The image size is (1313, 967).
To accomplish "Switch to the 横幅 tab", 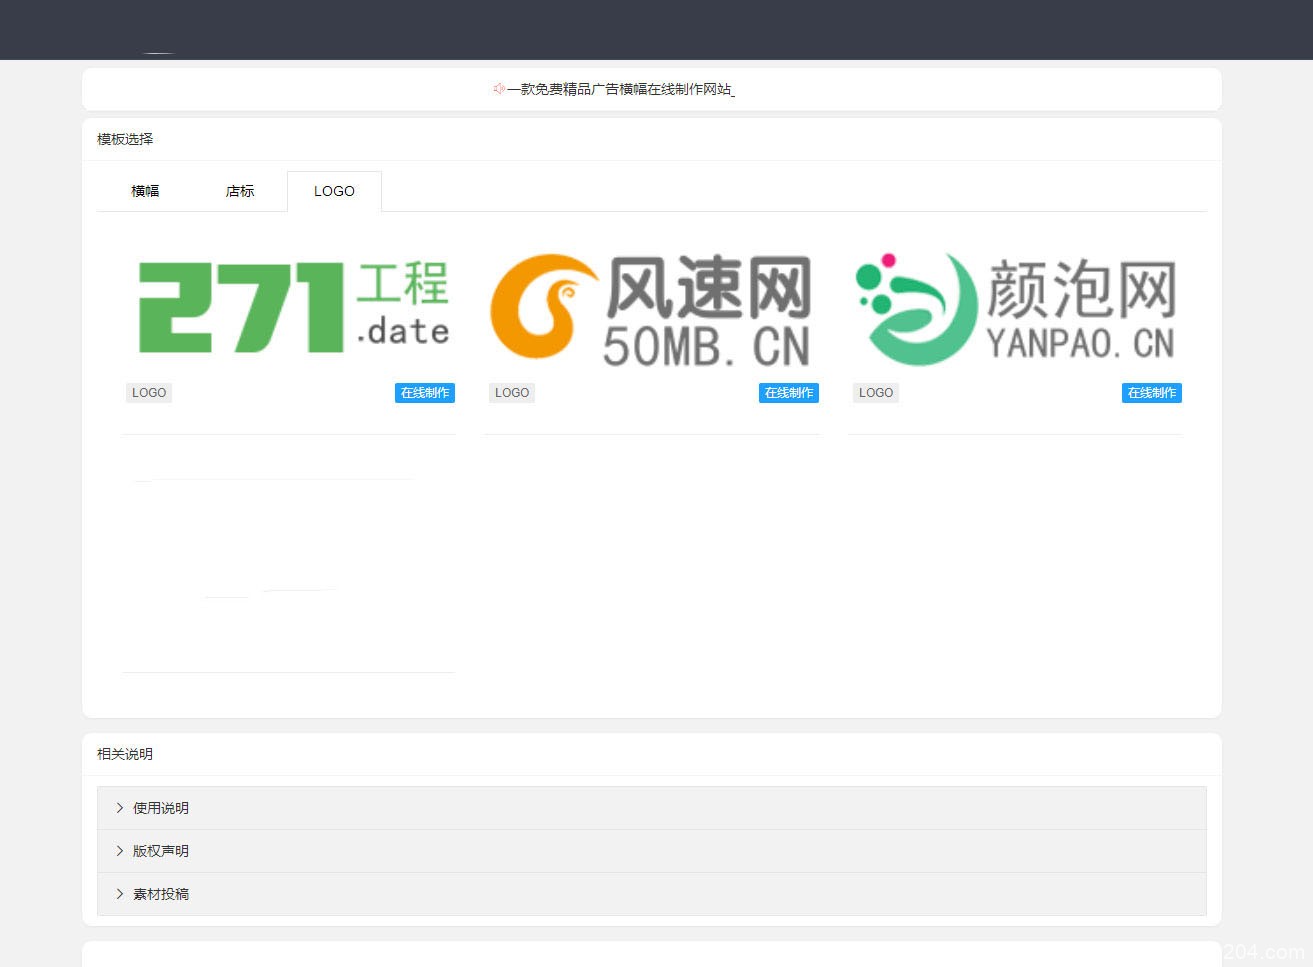I will point(145,191).
